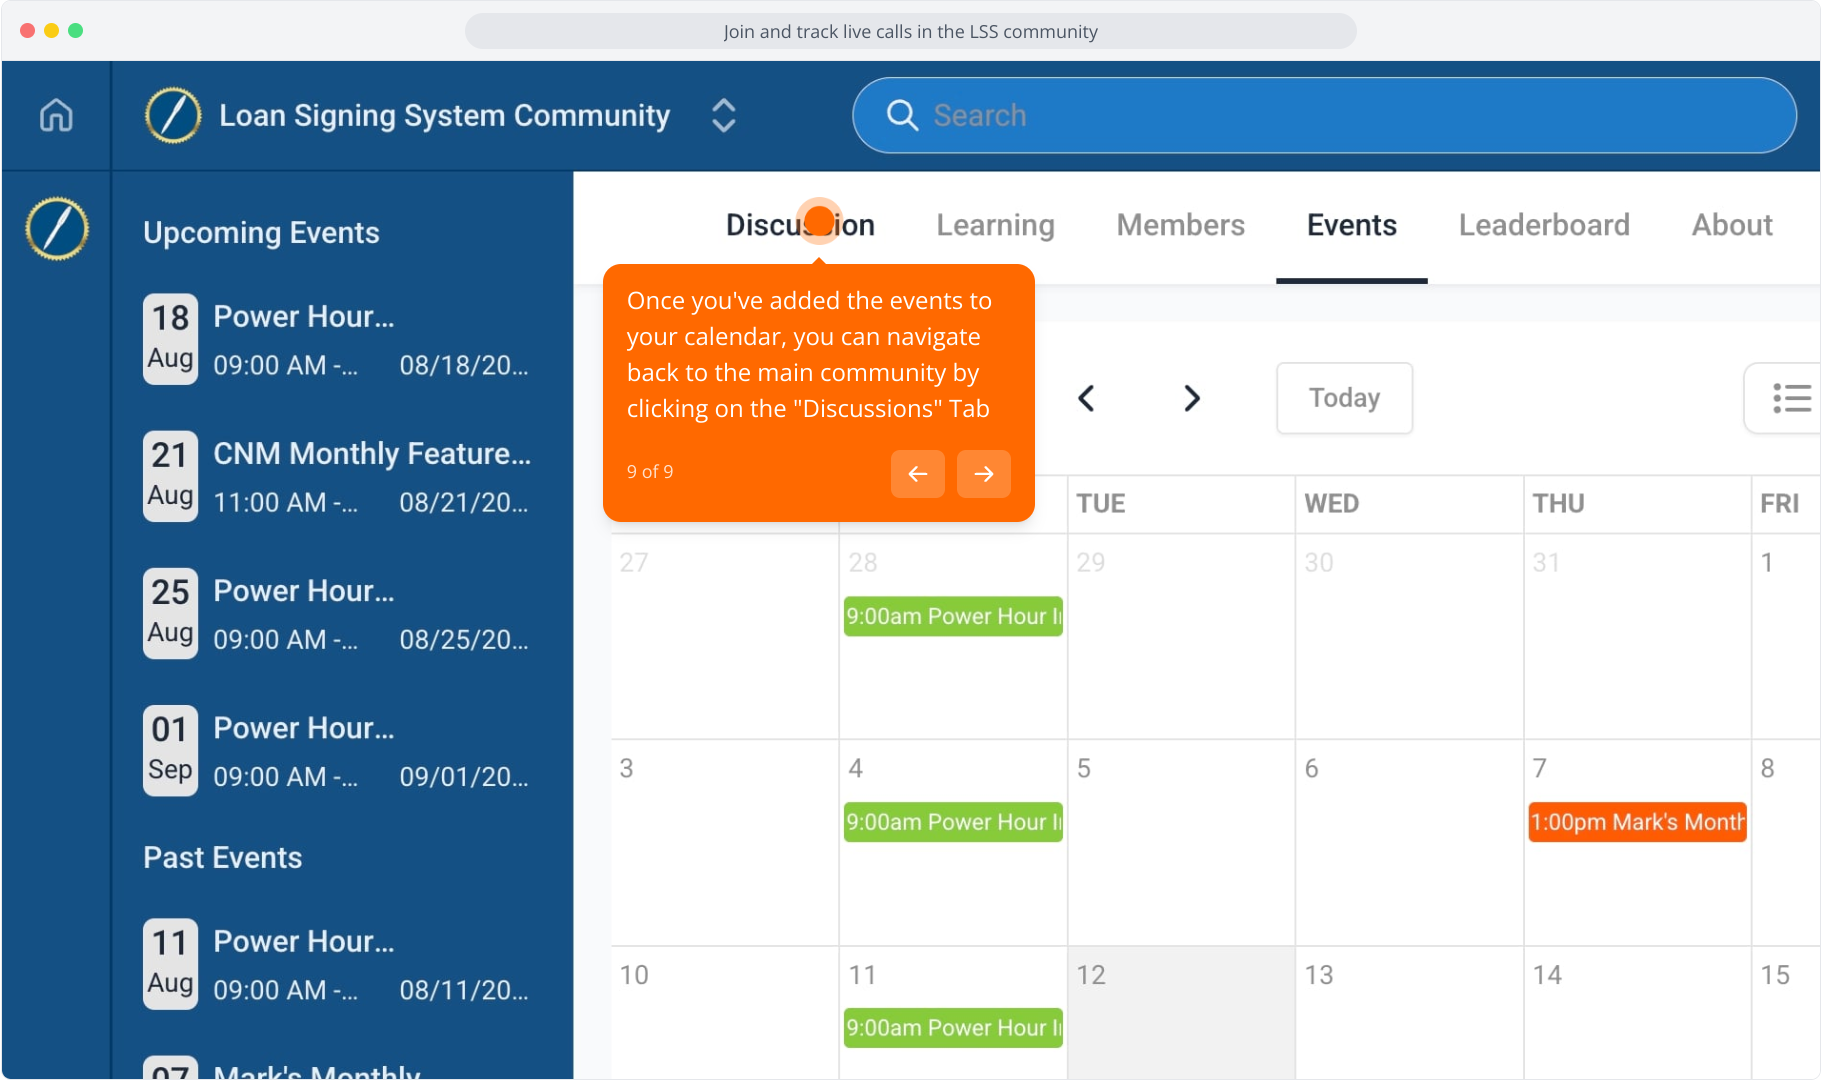Image resolution: width=1822 pixels, height=1080 pixels.
Task: Click the Past Events heading
Action: tap(222, 858)
